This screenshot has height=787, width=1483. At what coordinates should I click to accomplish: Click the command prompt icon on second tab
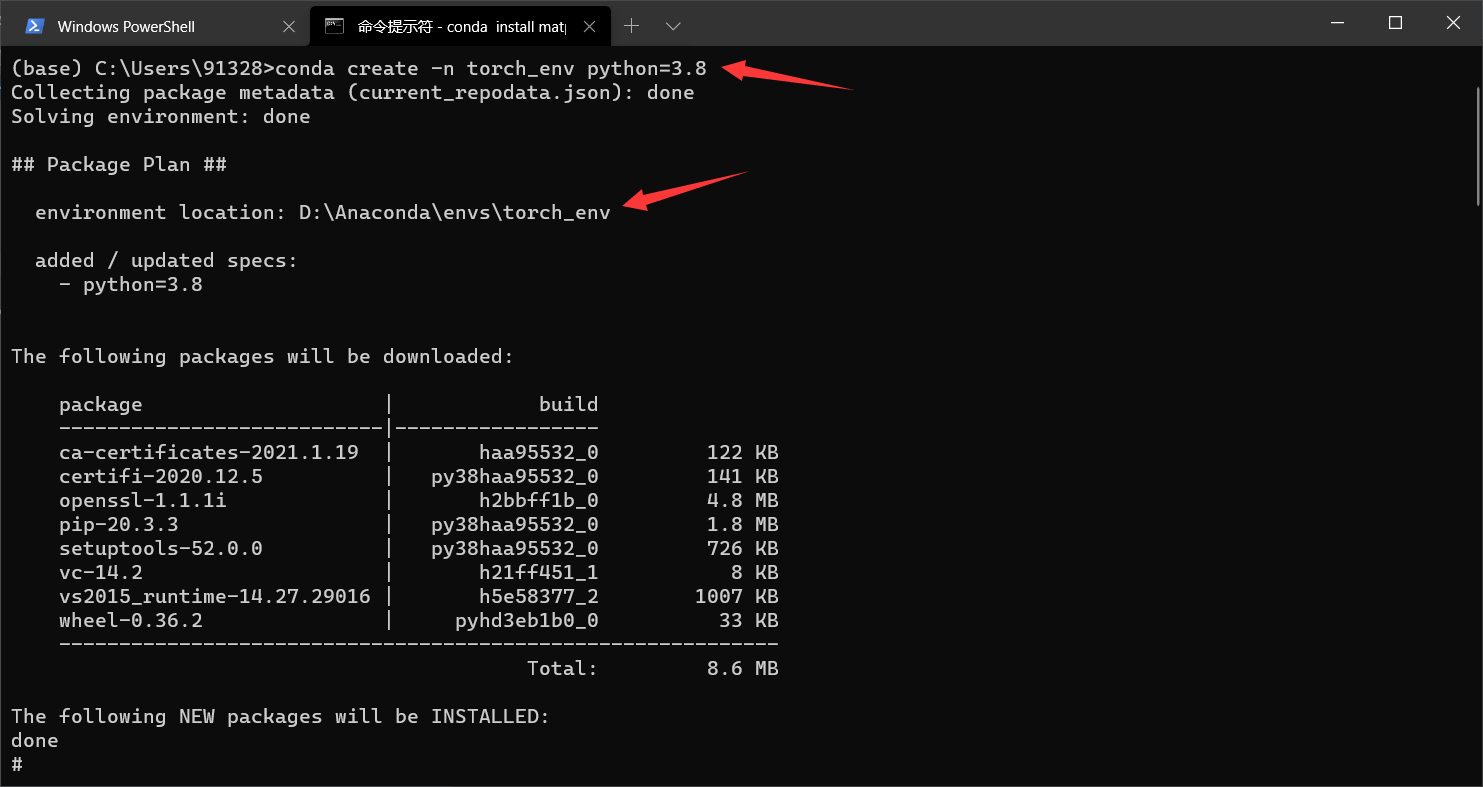335,27
